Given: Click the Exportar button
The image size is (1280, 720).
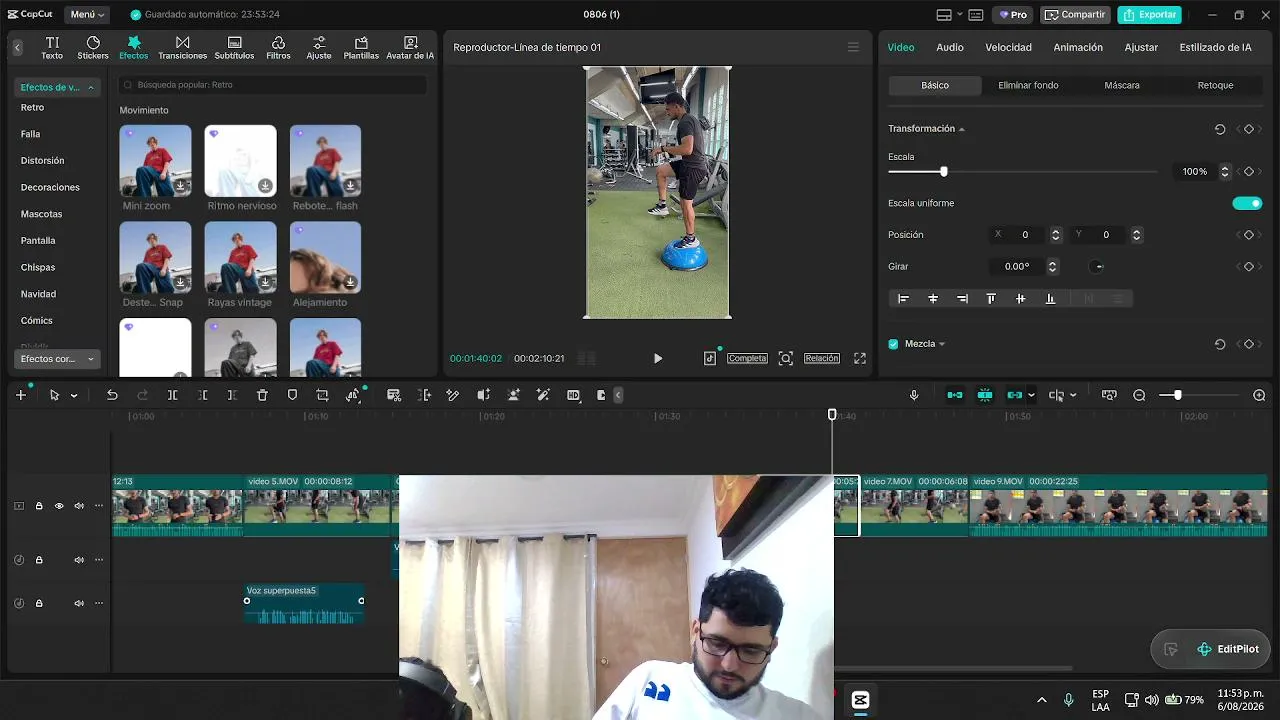Looking at the screenshot, I should 1149,15.
